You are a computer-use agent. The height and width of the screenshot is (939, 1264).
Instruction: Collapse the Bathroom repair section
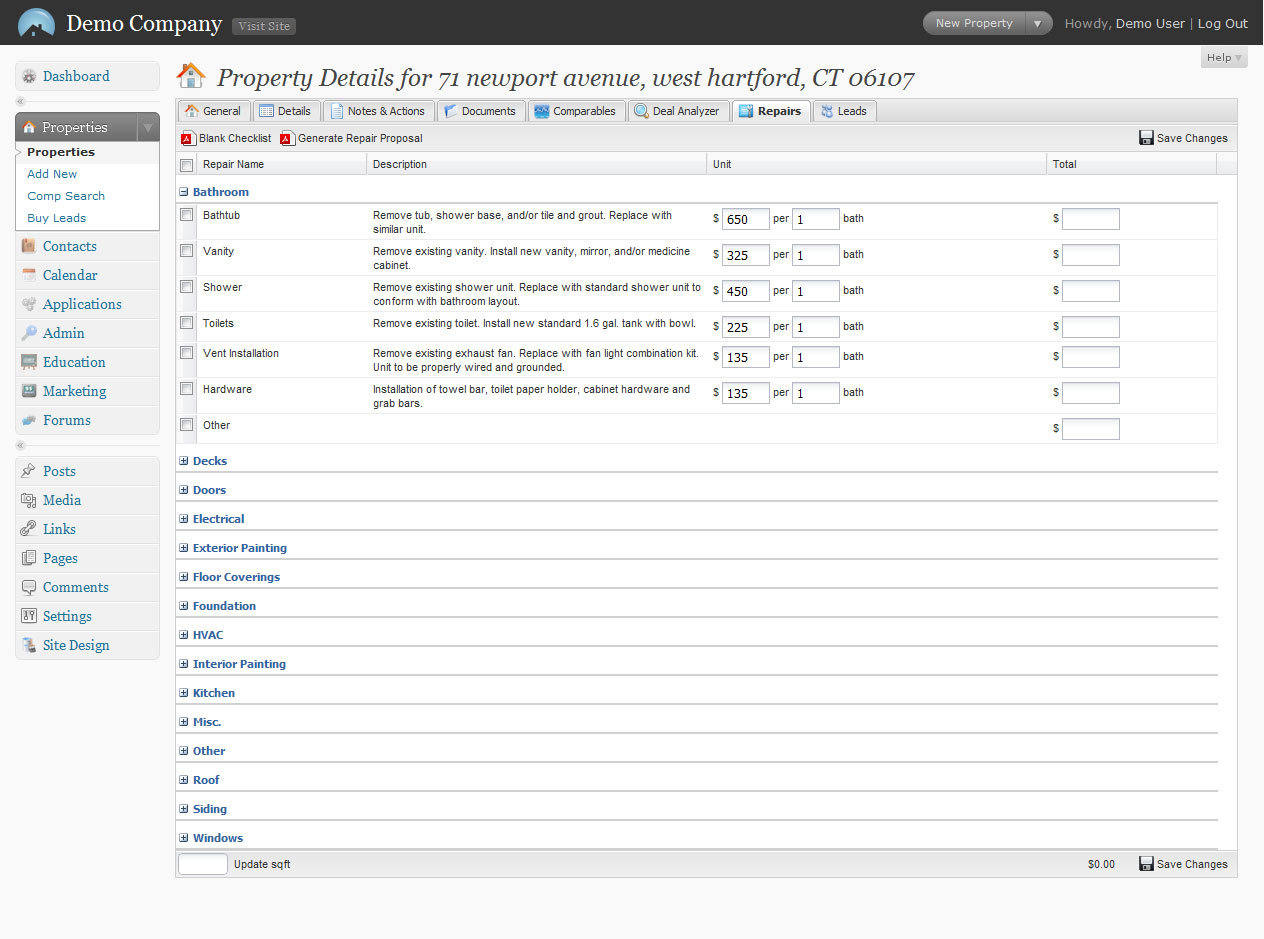coord(184,192)
